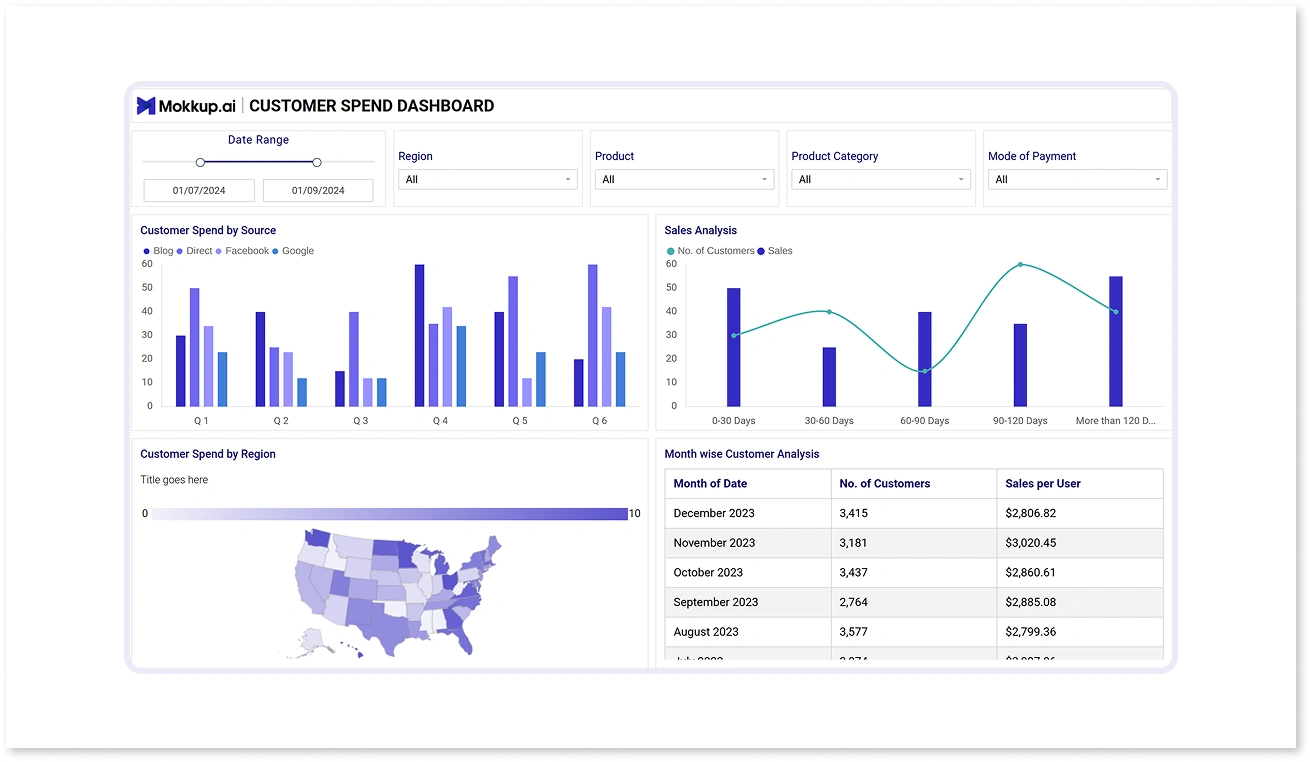
Task: Toggle the Blog legend item
Action: tap(158, 251)
